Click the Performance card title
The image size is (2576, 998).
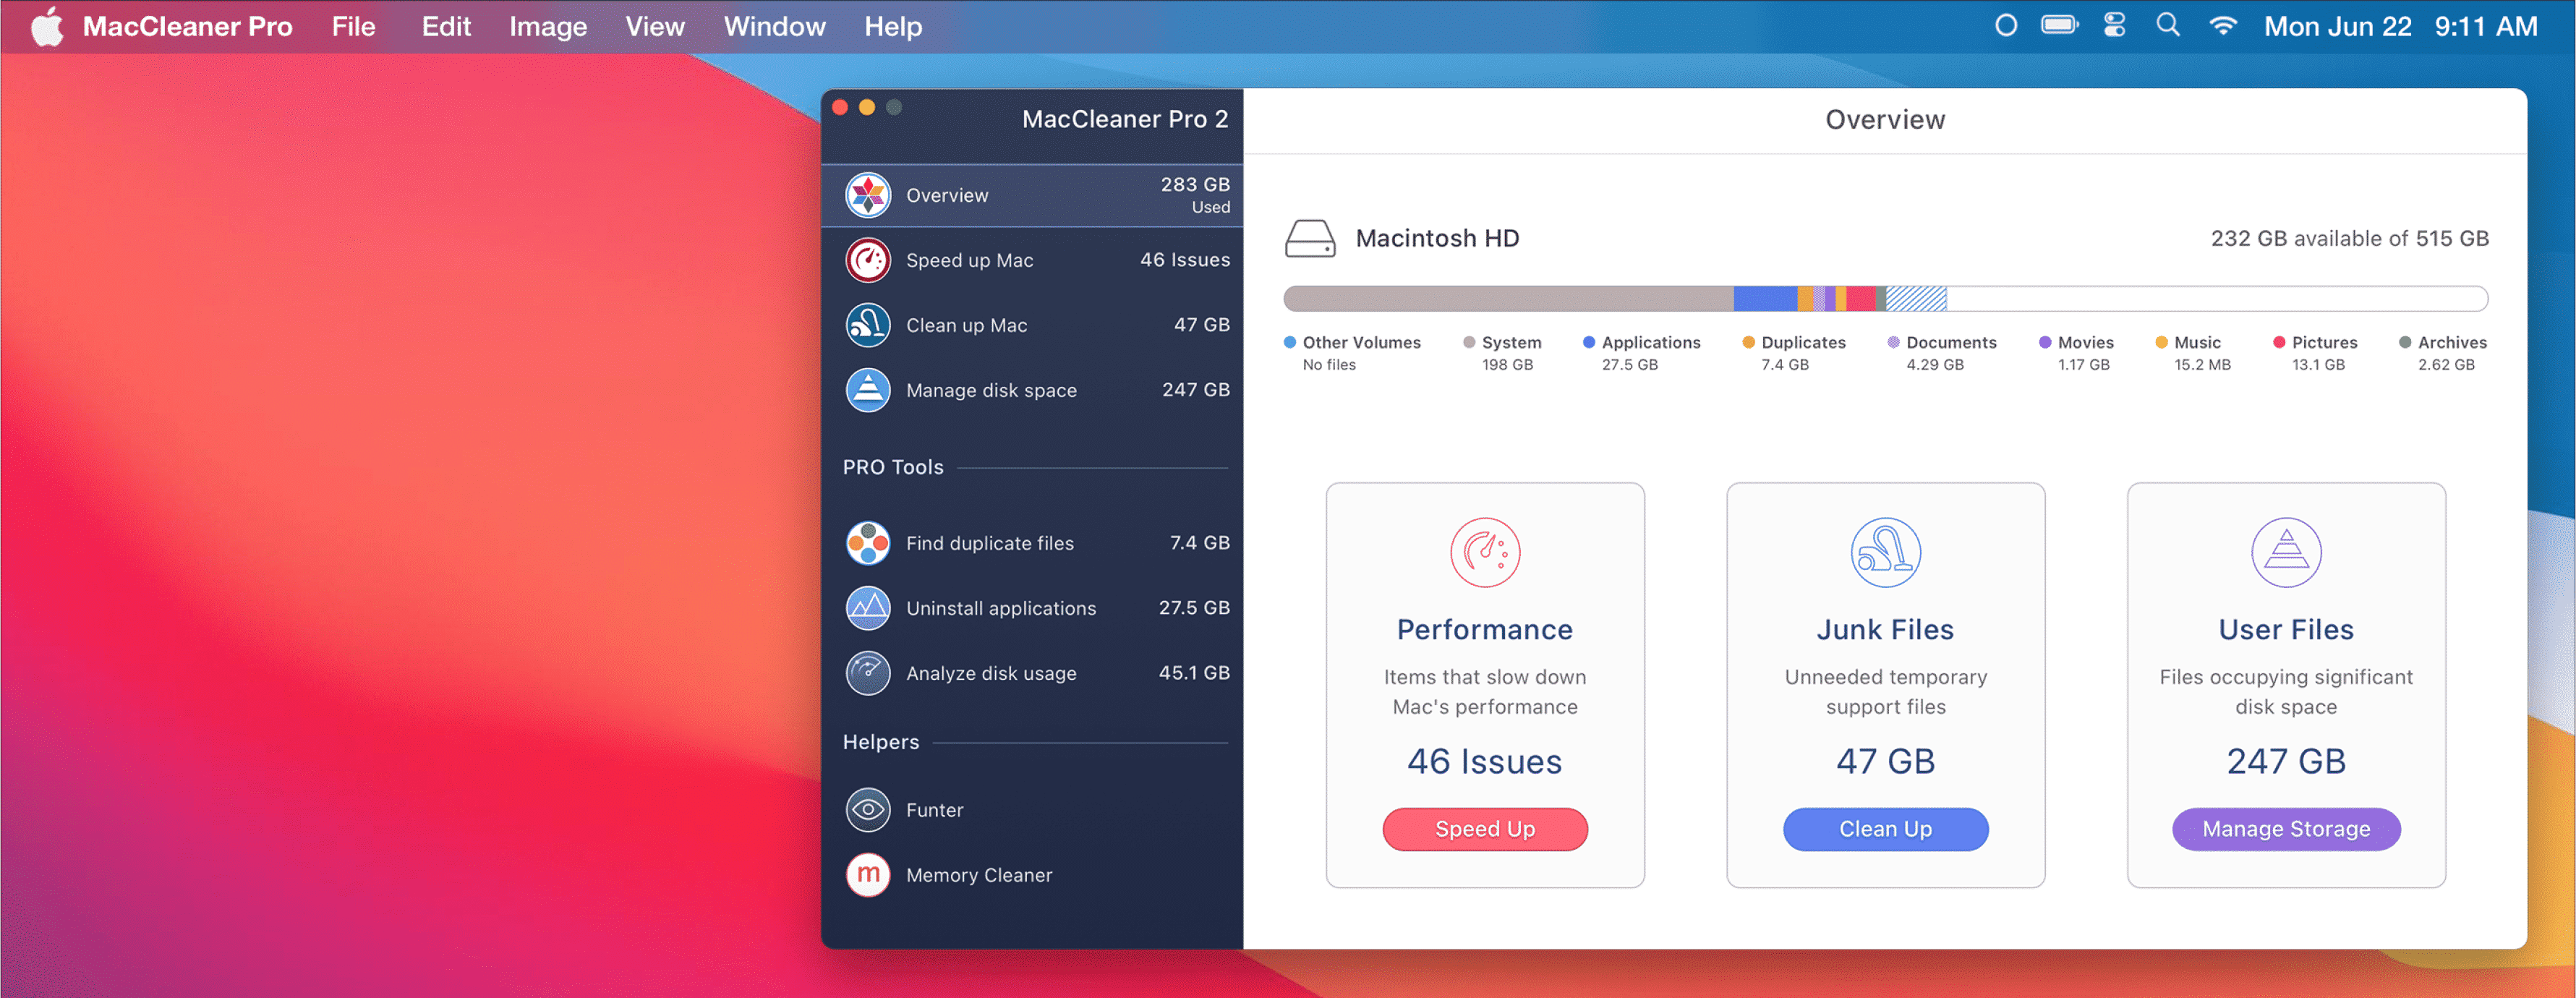click(1485, 630)
